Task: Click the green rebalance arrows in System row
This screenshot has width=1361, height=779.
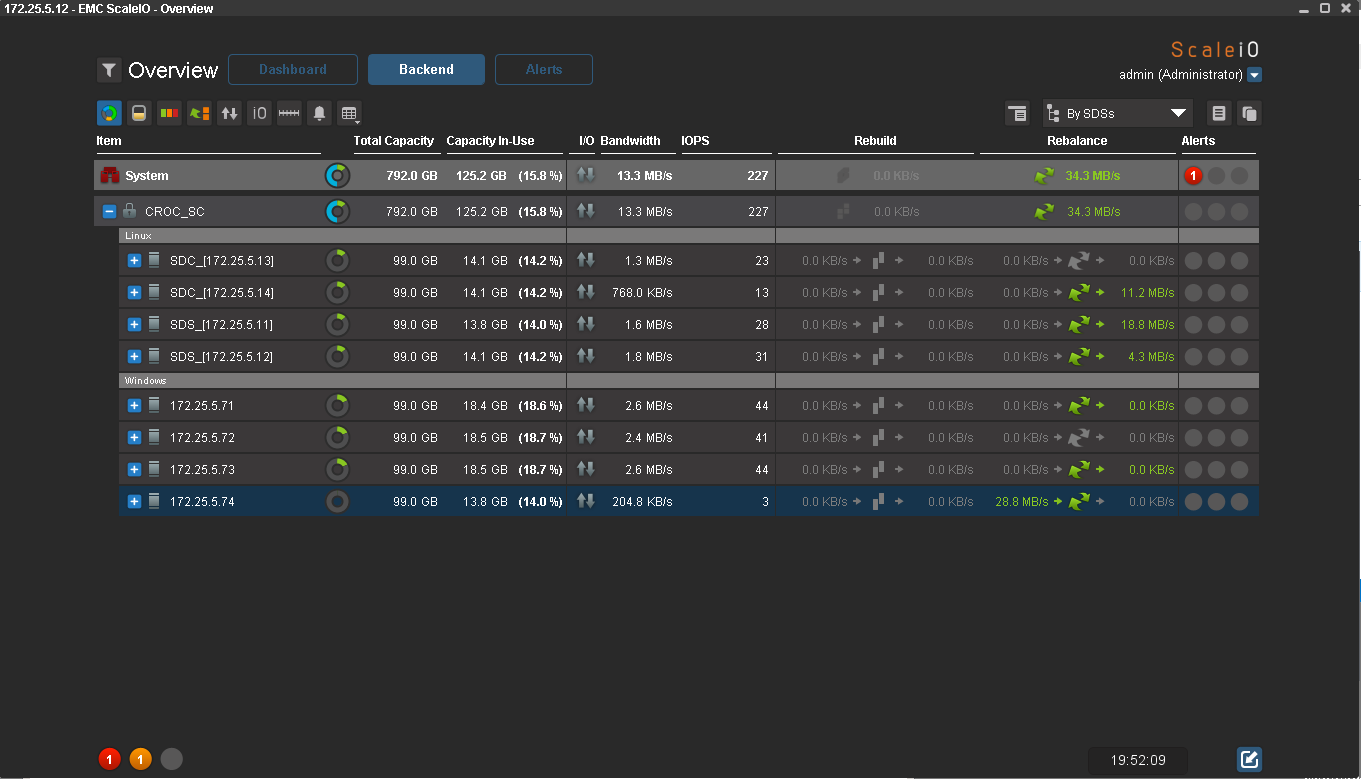Action: [1044, 176]
